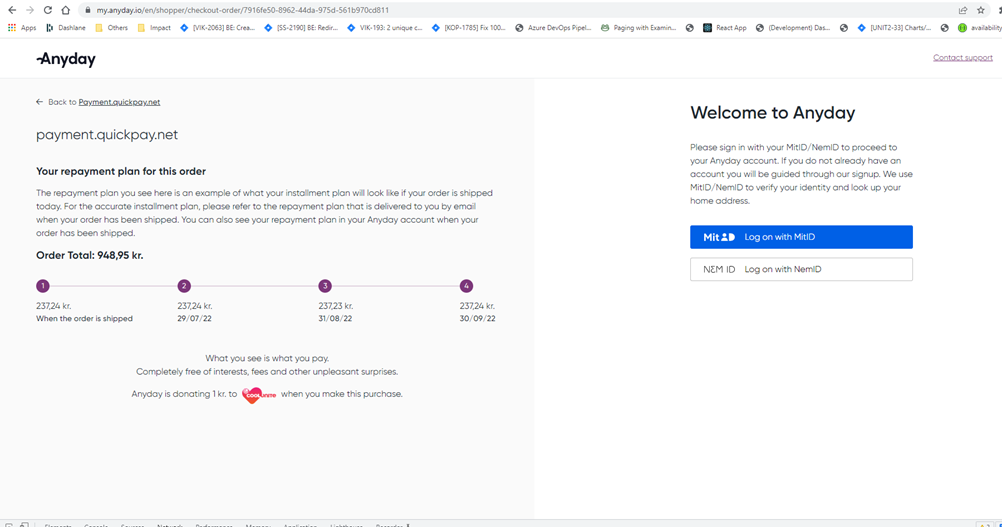Open the Impact bookmark folder

click(154, 28)
